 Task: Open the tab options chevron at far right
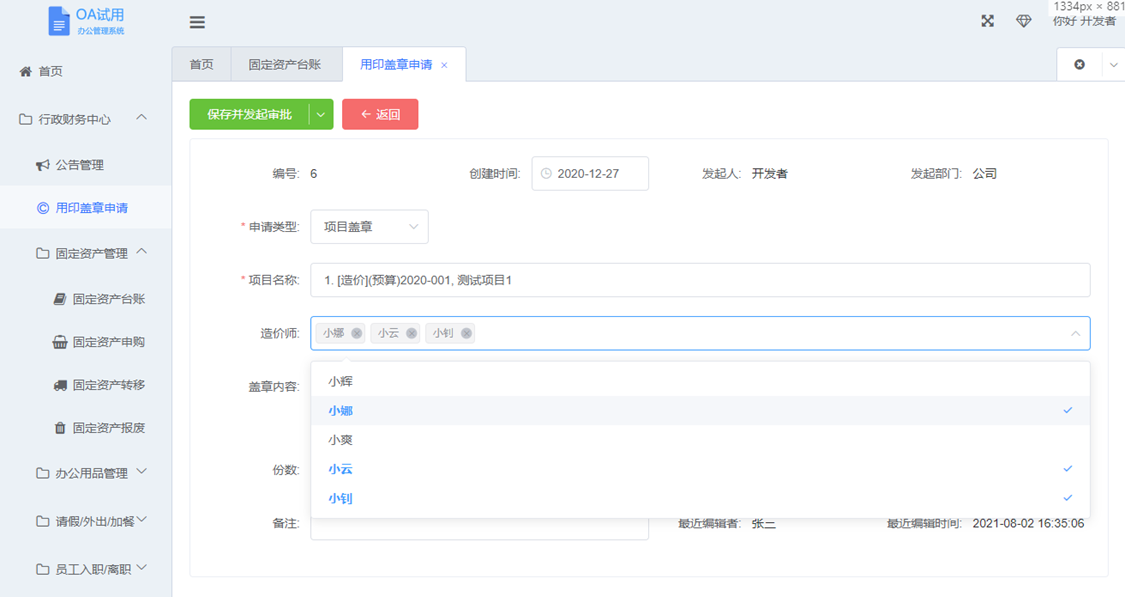[1114, 65]
